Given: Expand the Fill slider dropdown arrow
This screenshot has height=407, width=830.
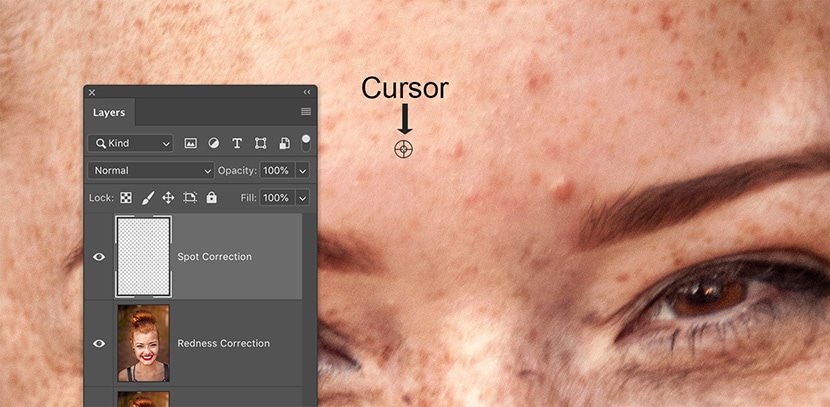Looking at the screenshot, I should click(302, 198).
